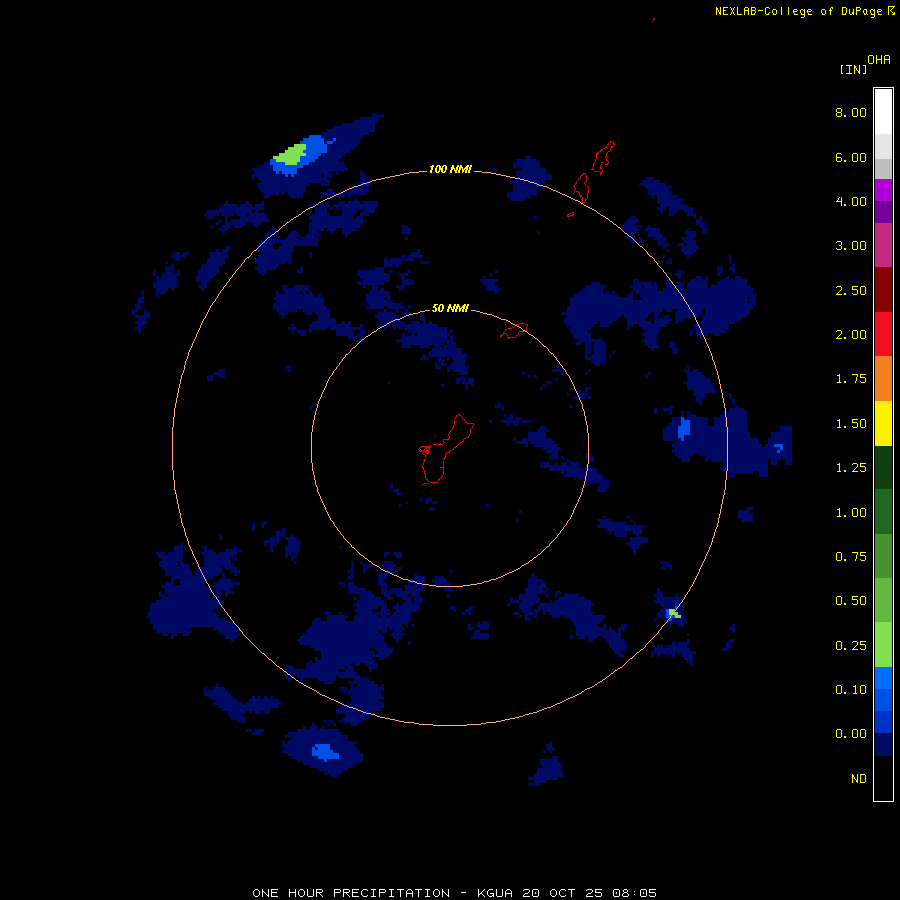This screenshot has width=900, height=900.
Task: Click the 0.10 legend value
Action: click(x=851, y=690)
